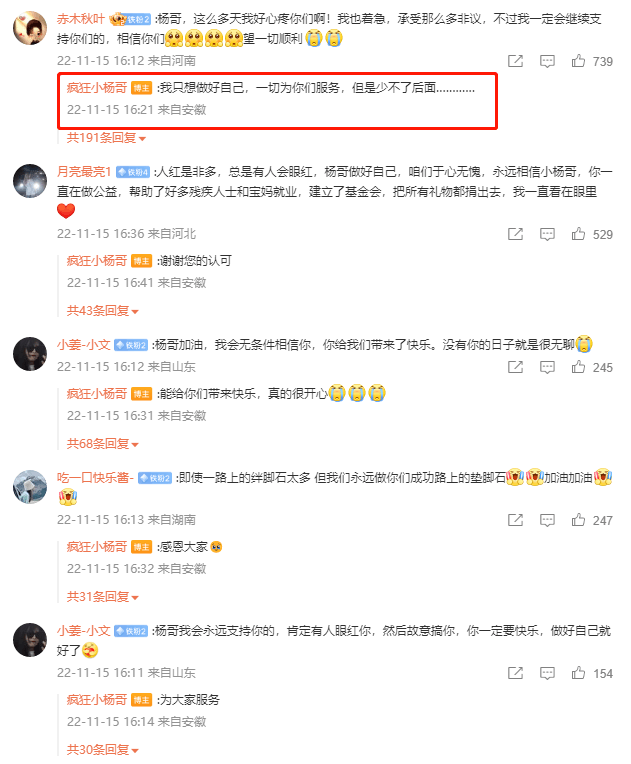Click the reply icon on 吃一口快乐酱-'s comment
This screenshot has height=764, width=631.
547,520
